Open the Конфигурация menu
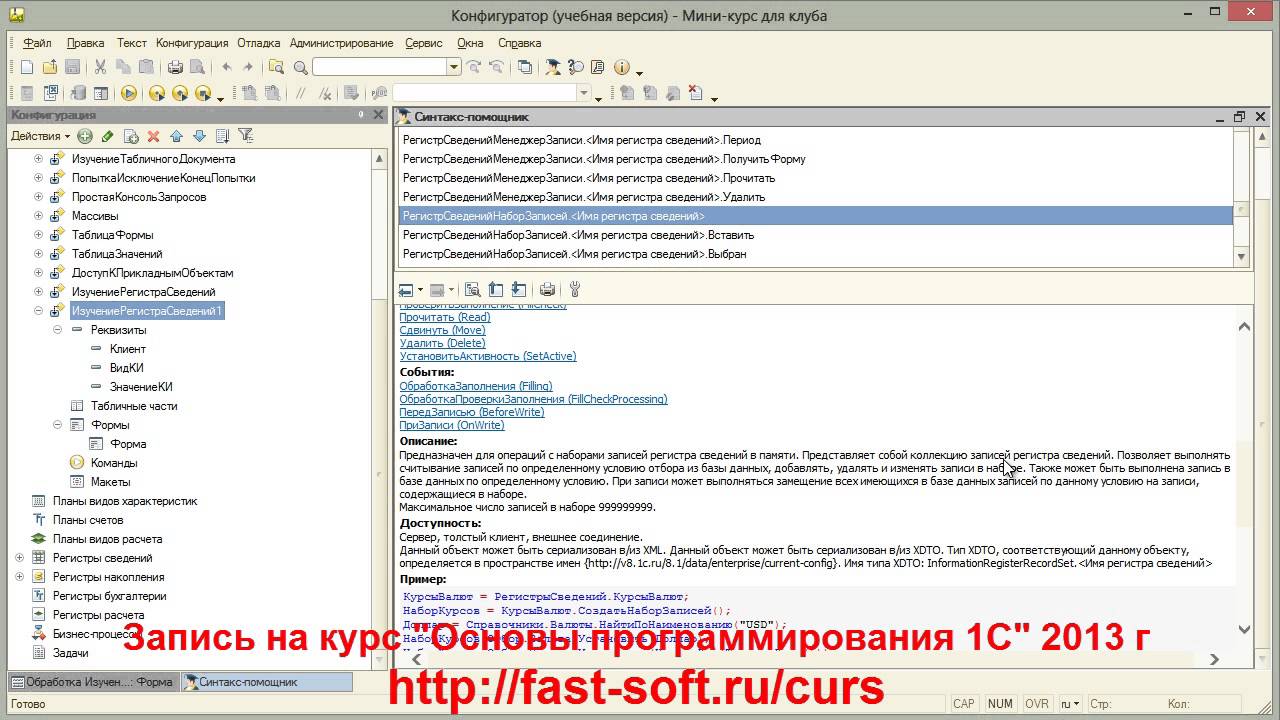 192,43
